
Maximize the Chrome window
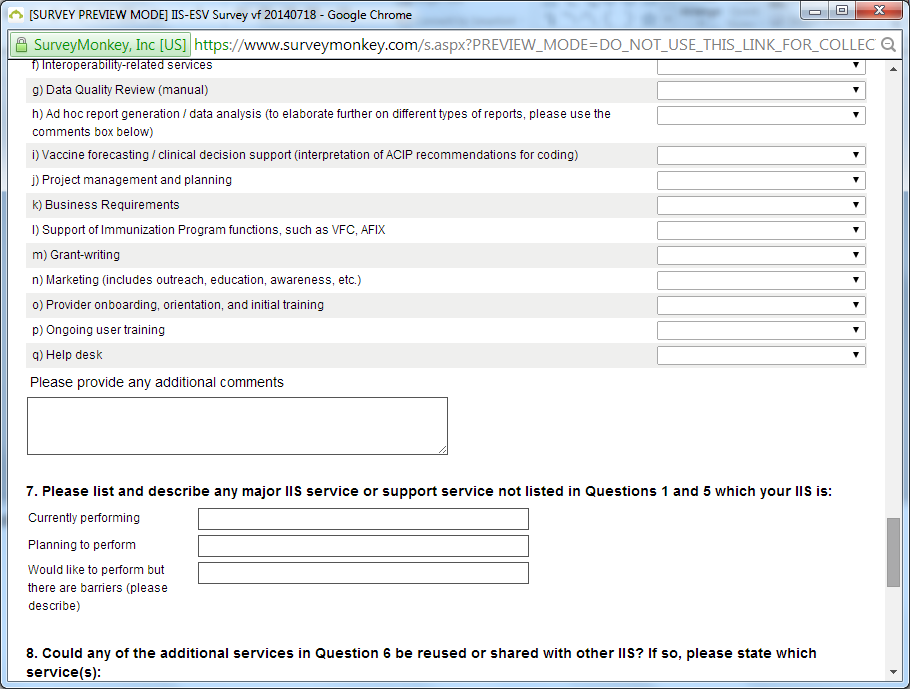coord(842,11)
